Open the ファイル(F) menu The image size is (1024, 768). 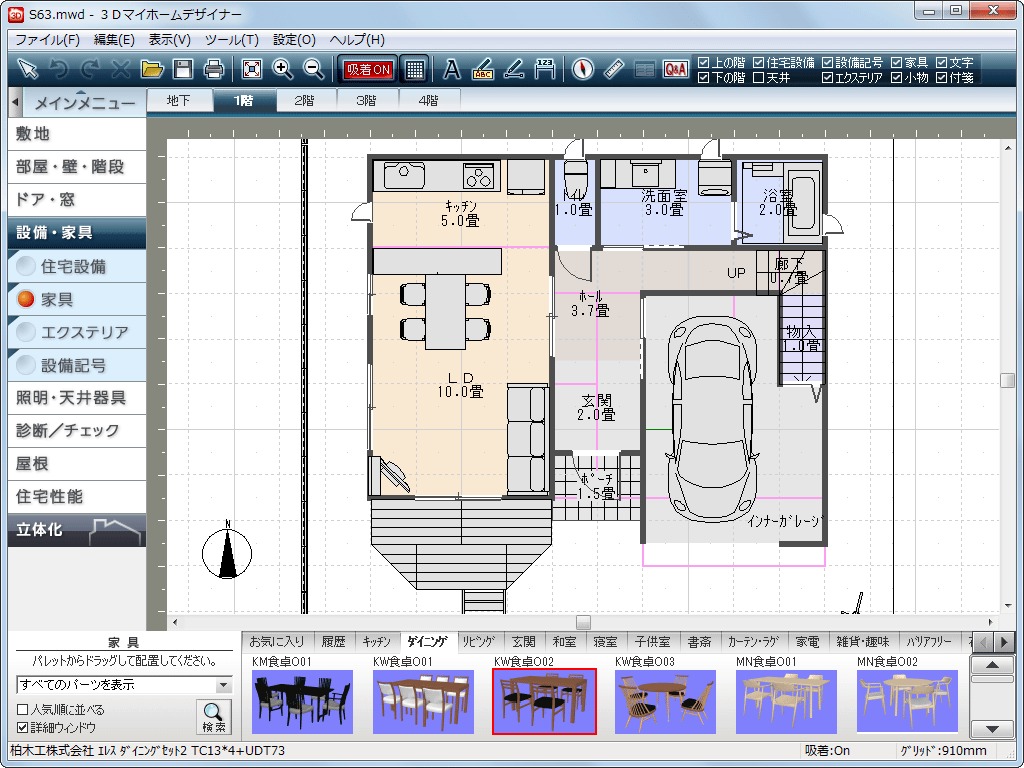click(x=47, y=40)
